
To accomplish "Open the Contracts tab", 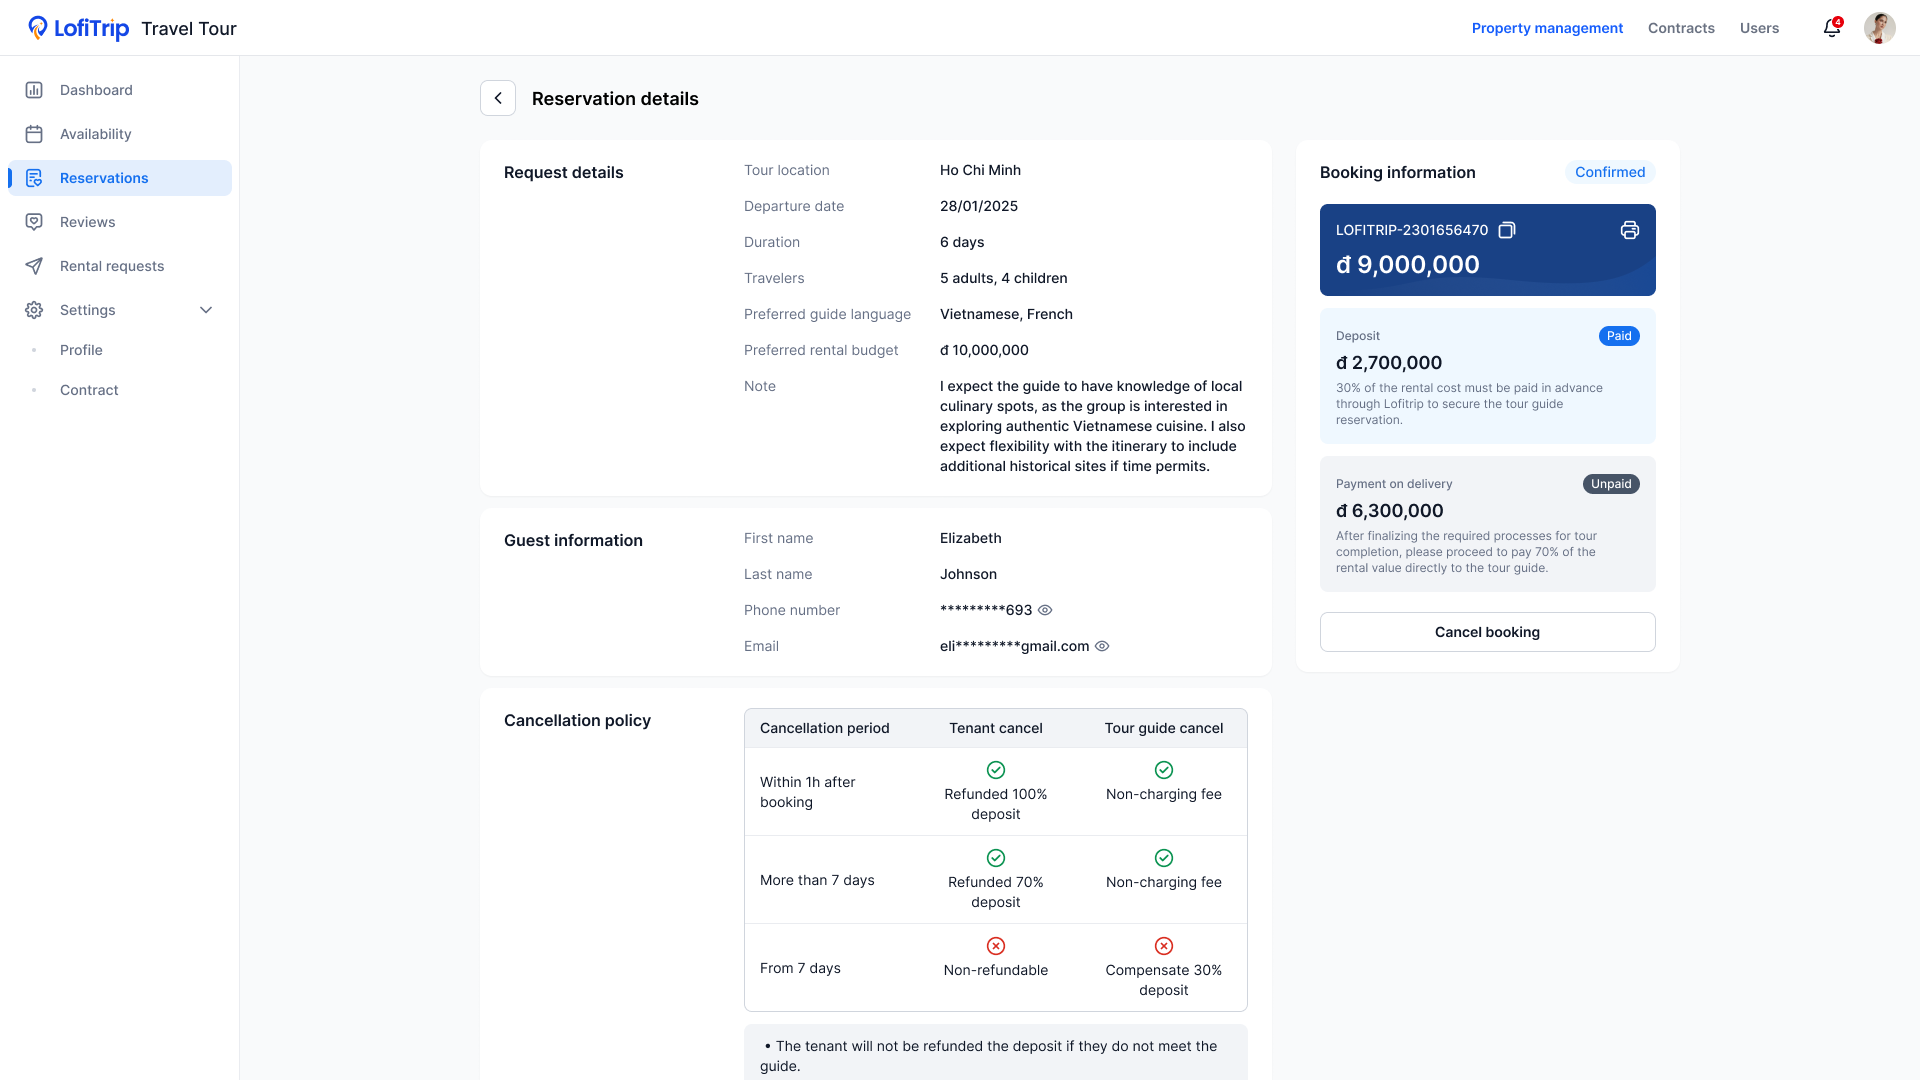I will [1681, 28].
